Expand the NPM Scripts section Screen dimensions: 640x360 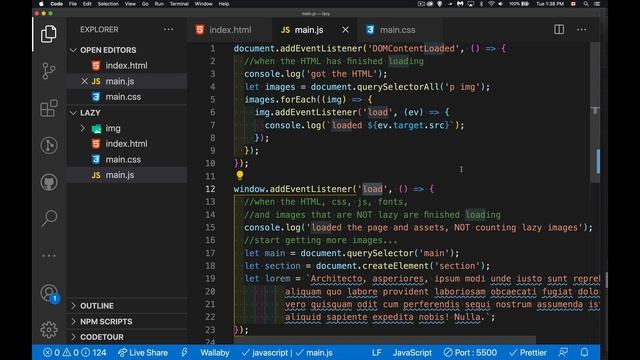point(127,321)
